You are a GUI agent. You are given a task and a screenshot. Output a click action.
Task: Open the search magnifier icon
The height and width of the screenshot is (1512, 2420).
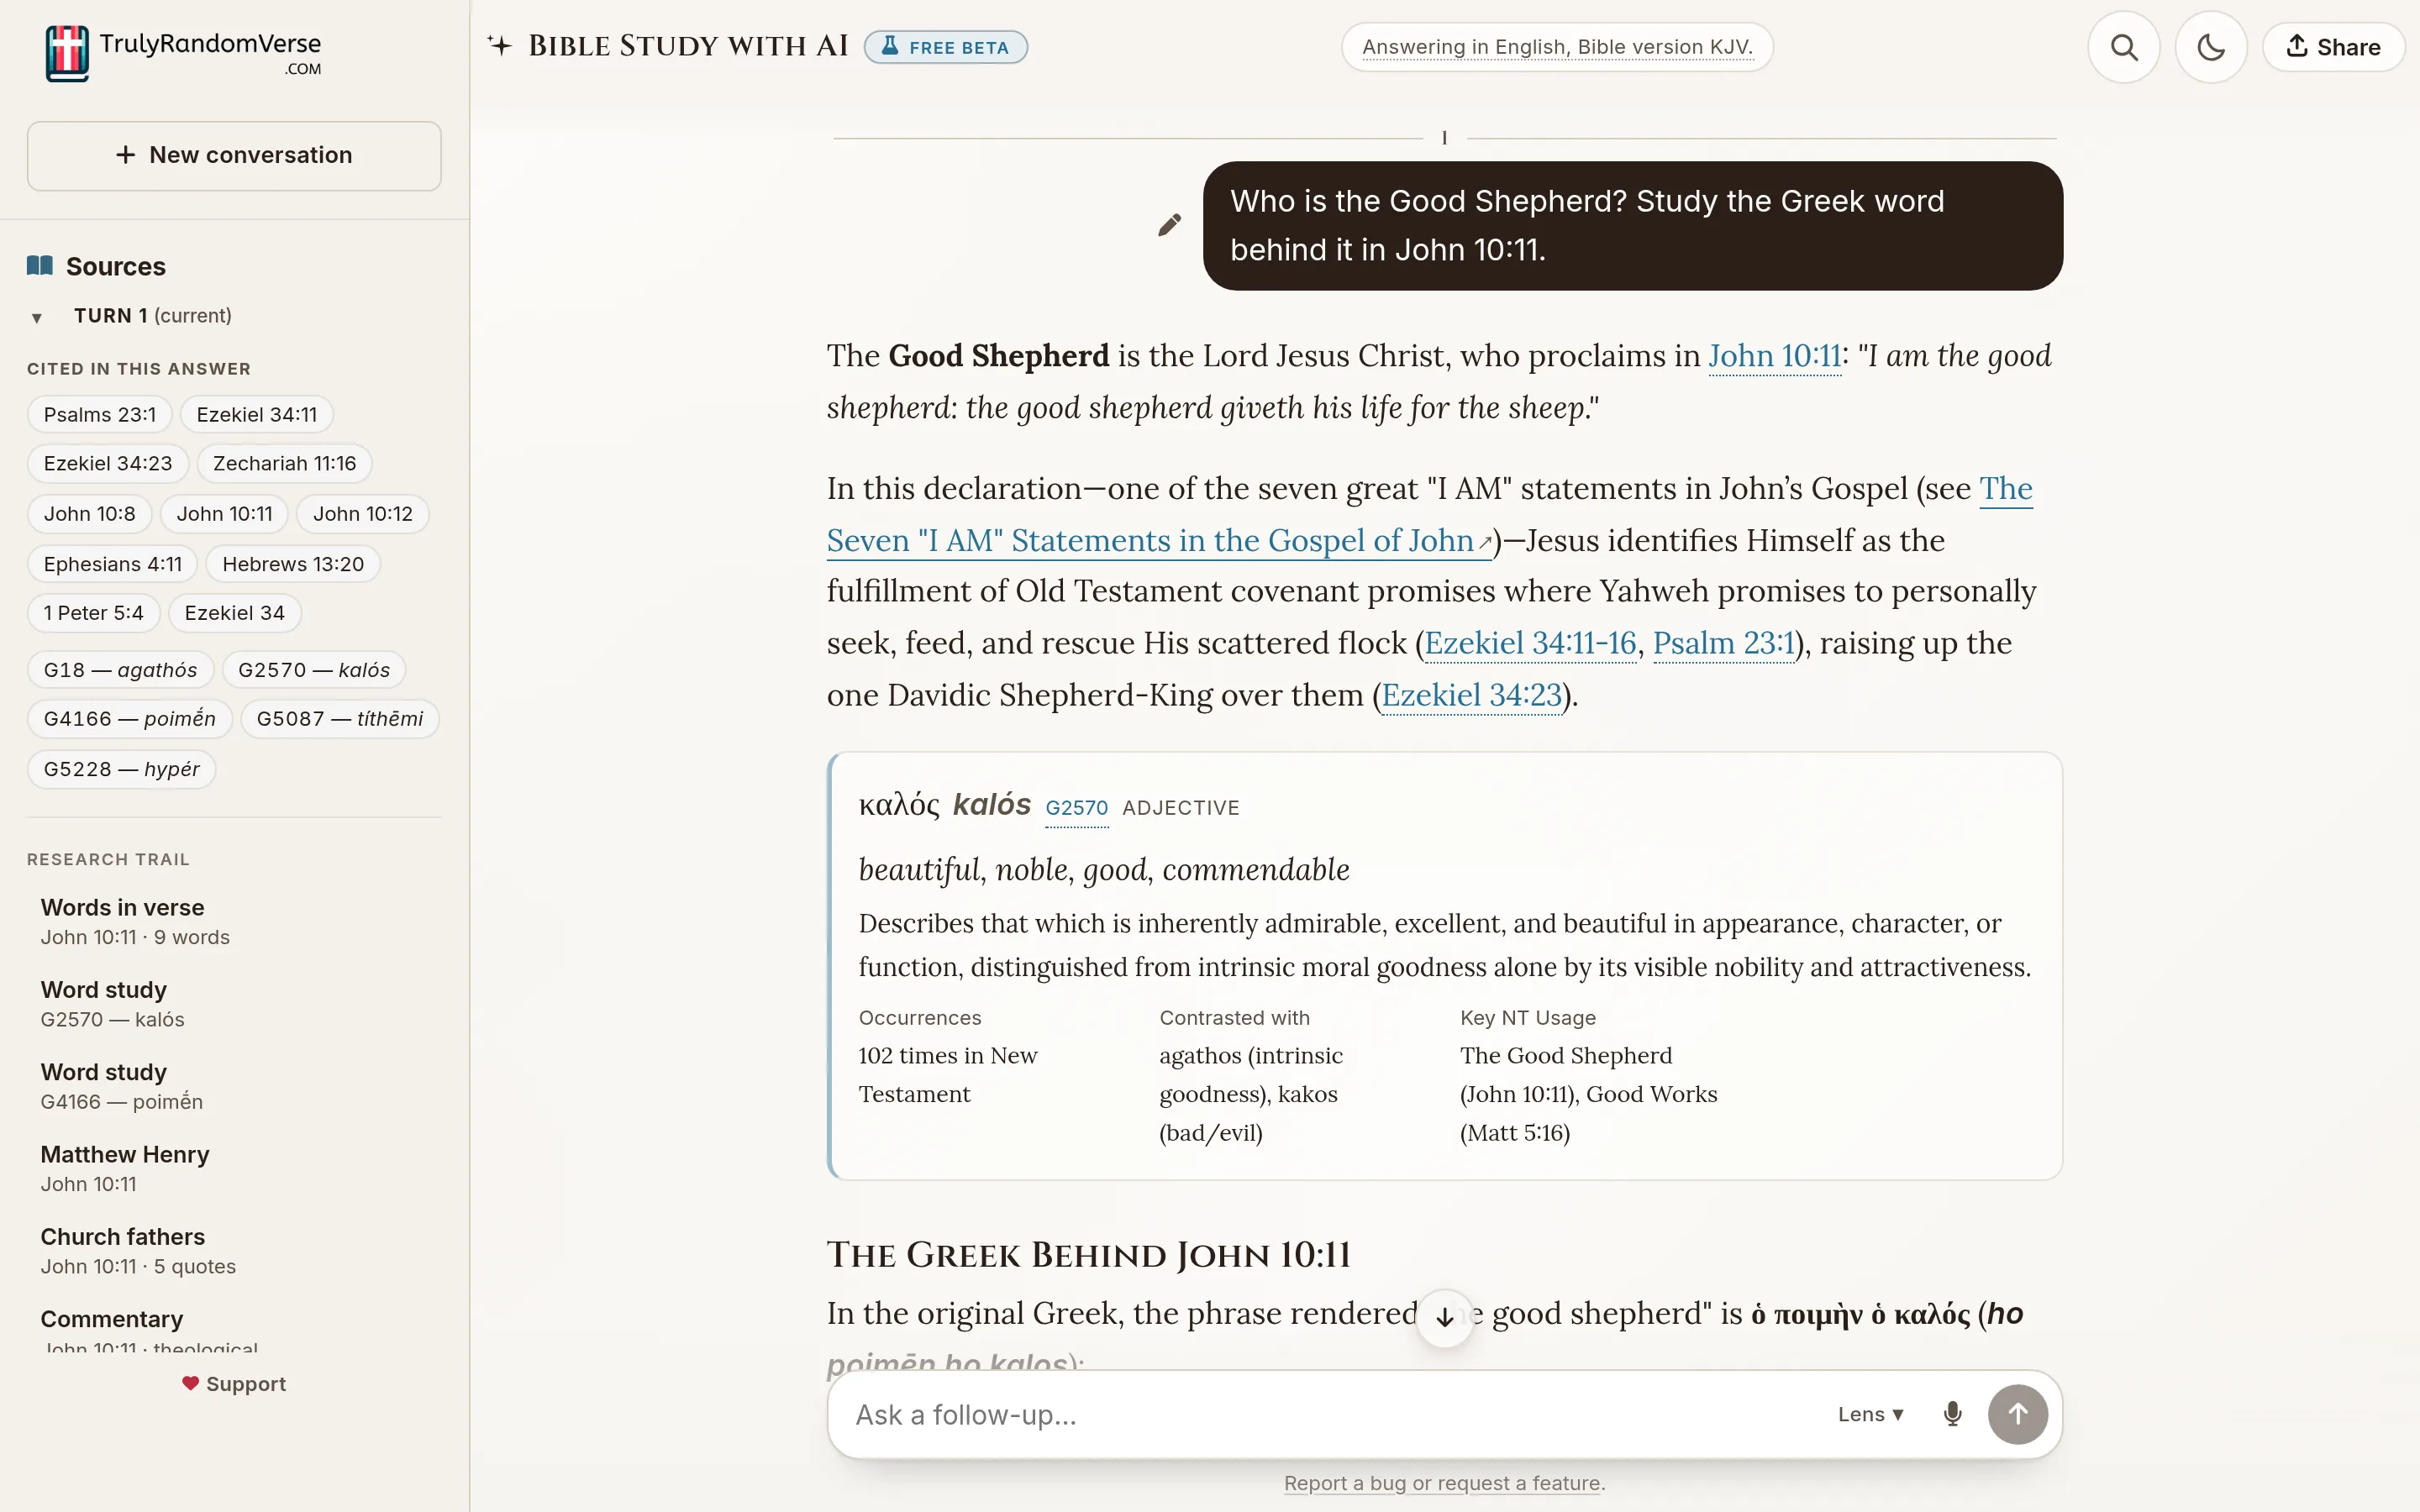(x=2124, y=47)
